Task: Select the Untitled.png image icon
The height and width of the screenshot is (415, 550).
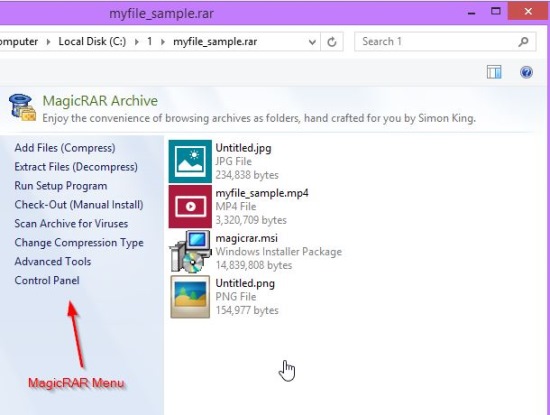Action: (x=190, y=297)
